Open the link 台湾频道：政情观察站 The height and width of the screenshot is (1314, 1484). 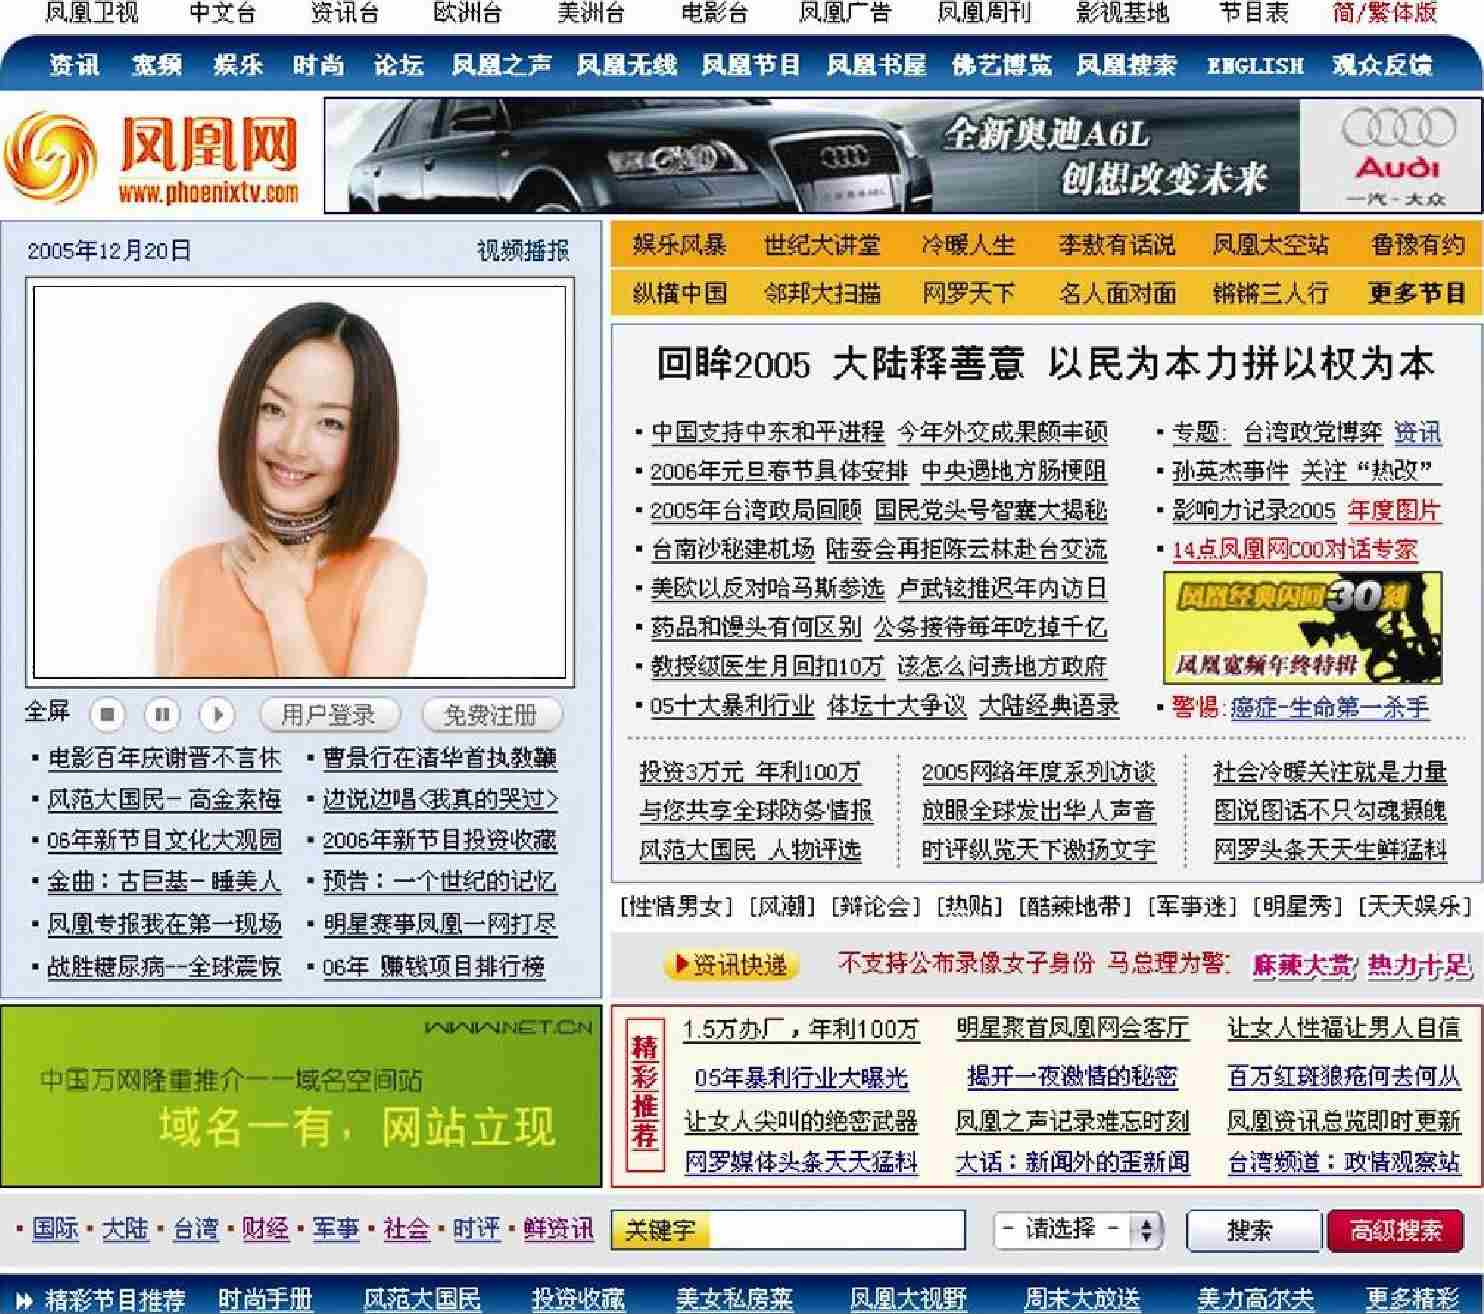coord(1344,1162)
